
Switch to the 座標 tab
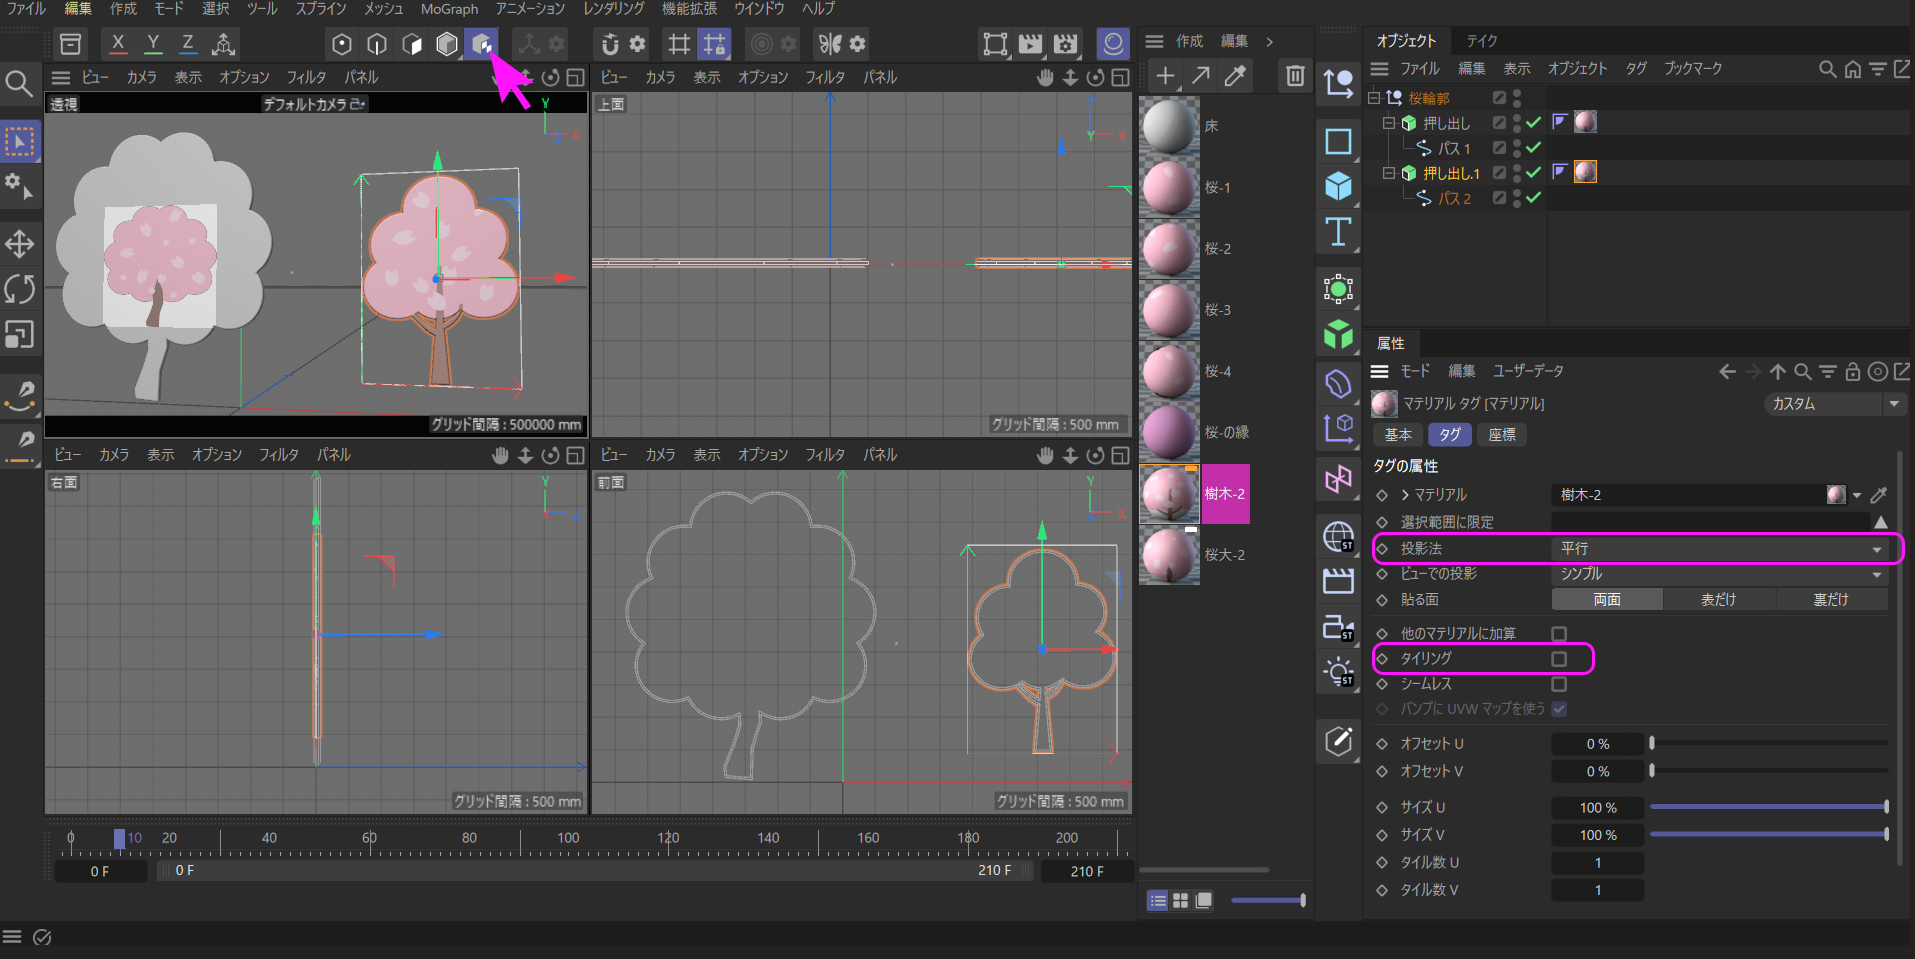pos(1501,435)
